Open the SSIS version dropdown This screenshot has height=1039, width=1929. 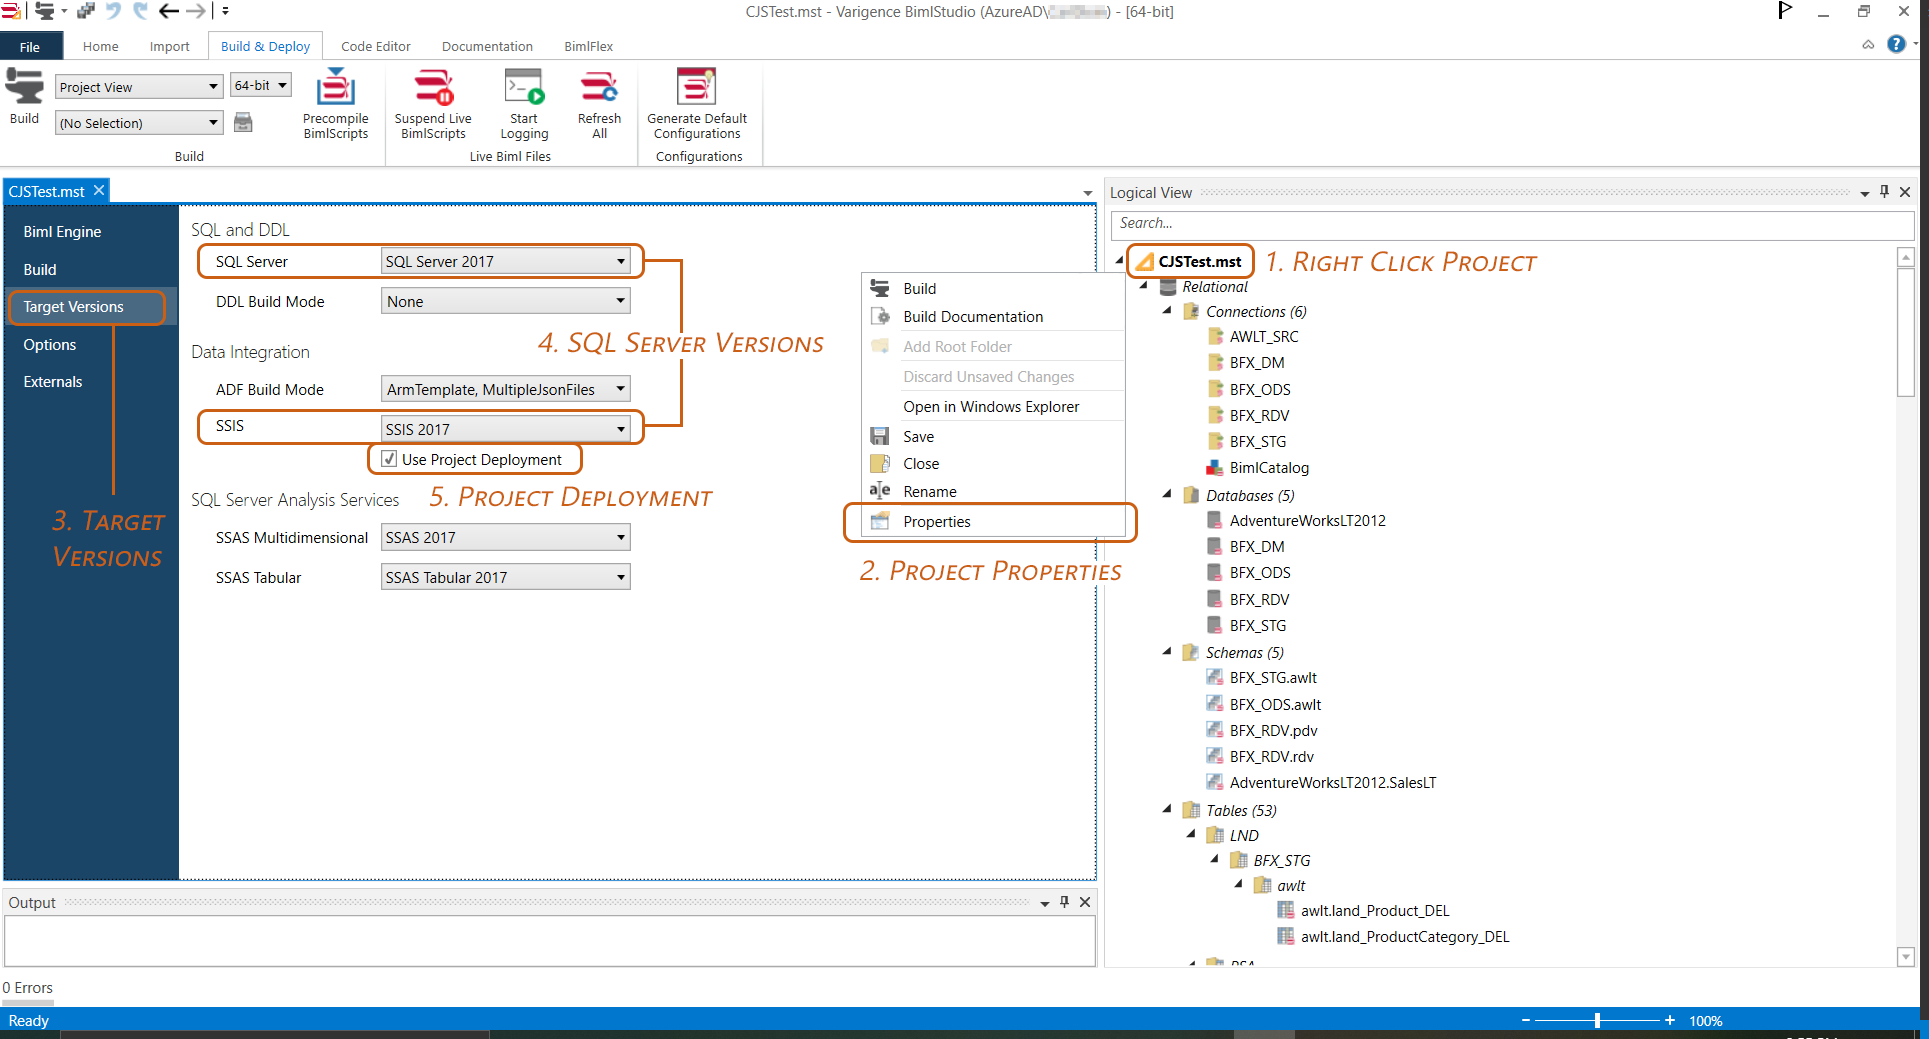click(505, 429)
